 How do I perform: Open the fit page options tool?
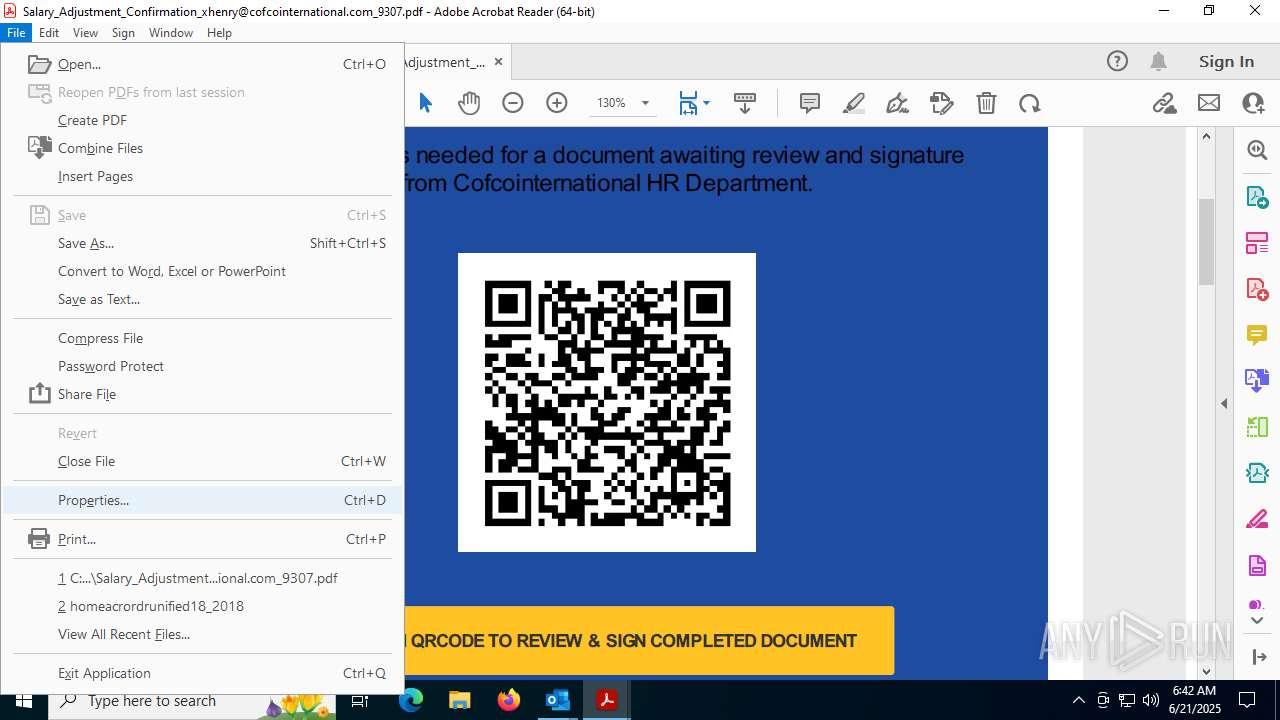pyautogui.click(x=693, y=103)
